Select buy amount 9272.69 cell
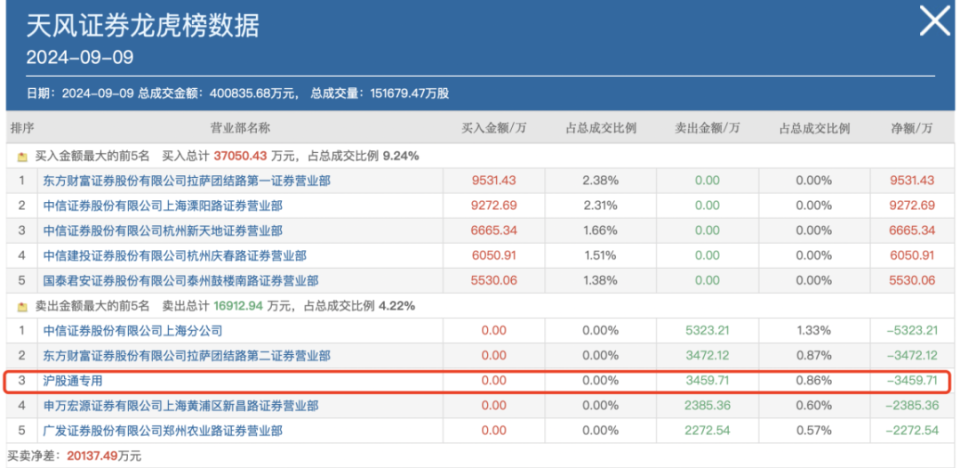The height and width of the screenshot is (468, 960). 493,206
